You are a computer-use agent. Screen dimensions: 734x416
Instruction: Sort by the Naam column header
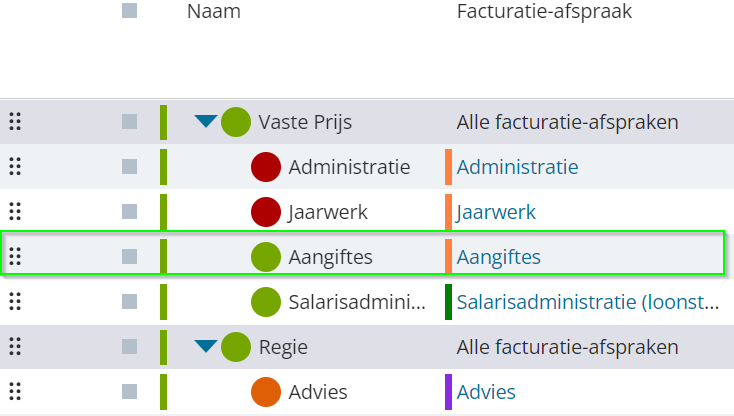tap(213, 11)
